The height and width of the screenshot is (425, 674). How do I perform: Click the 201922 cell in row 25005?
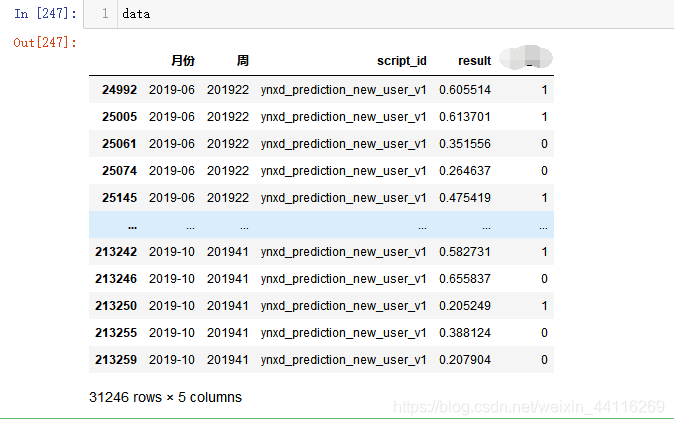[x=228, y=117]
